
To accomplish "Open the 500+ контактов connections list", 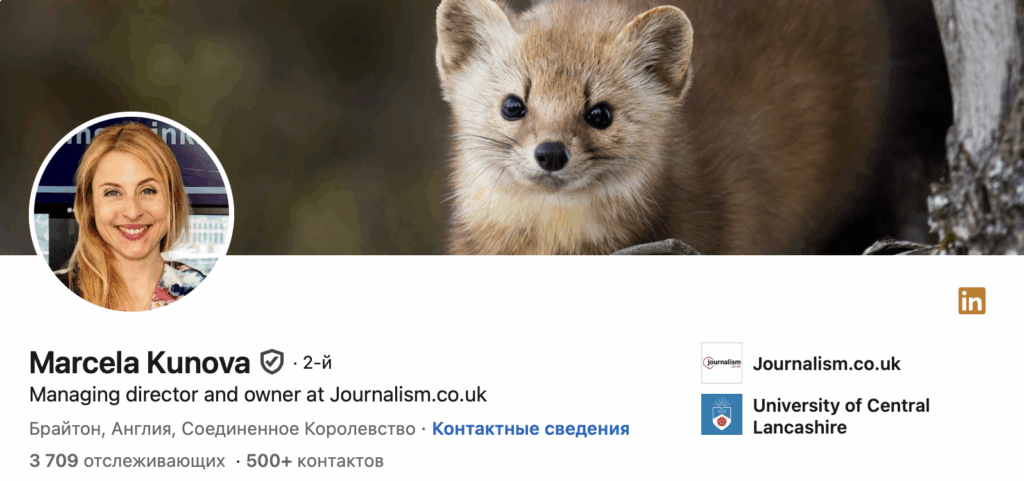I will (315, 461).
